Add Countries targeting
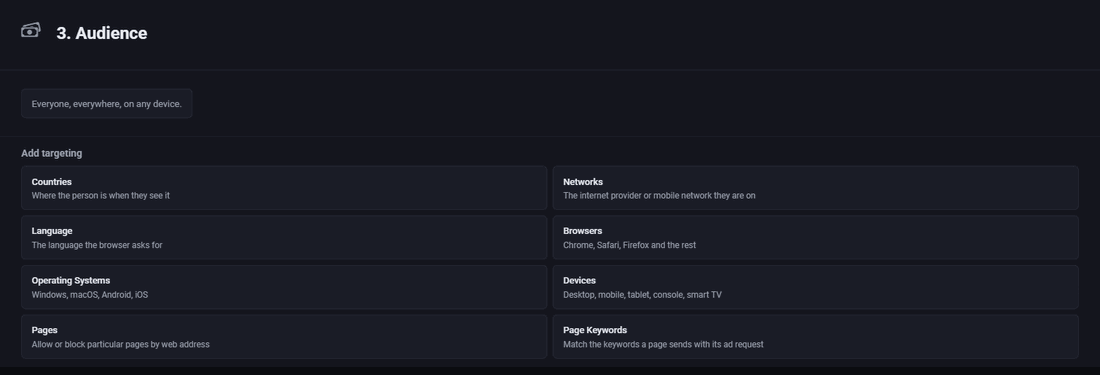This screenshot has height=375, width=1100. click(x=284, y=188)
